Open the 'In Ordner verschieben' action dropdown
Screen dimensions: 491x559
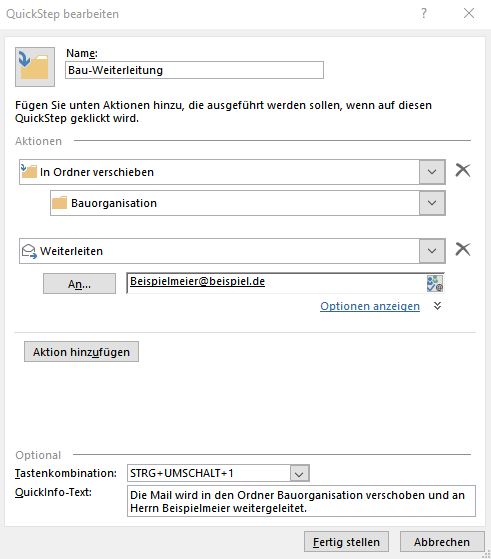tap(432, 172)
